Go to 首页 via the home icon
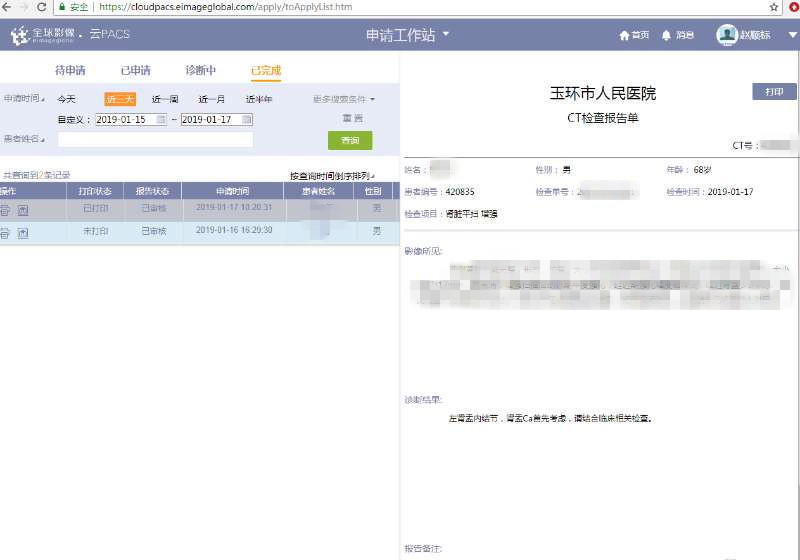 tap(624, 35)
